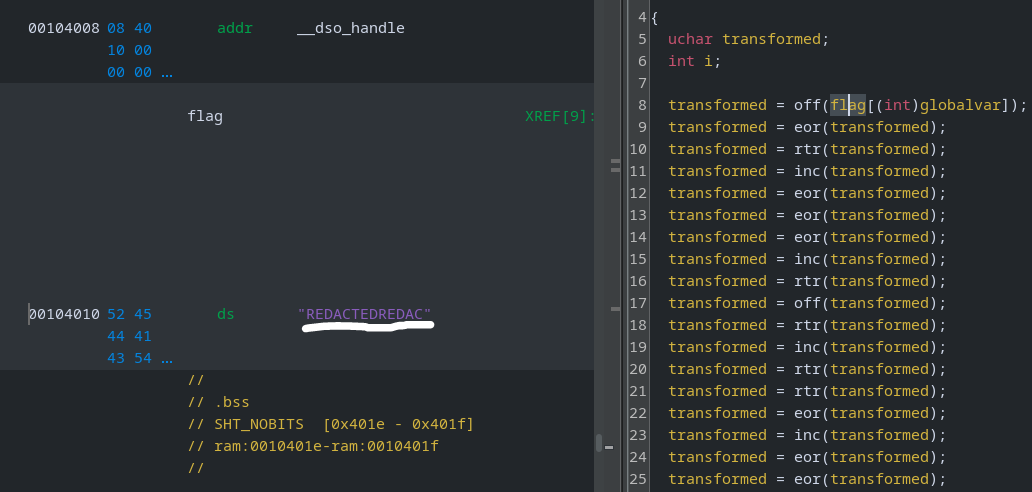Screen dimensions: 1032x492
Task: Select the flag label in the listing
Action: (x=205, y=116)
